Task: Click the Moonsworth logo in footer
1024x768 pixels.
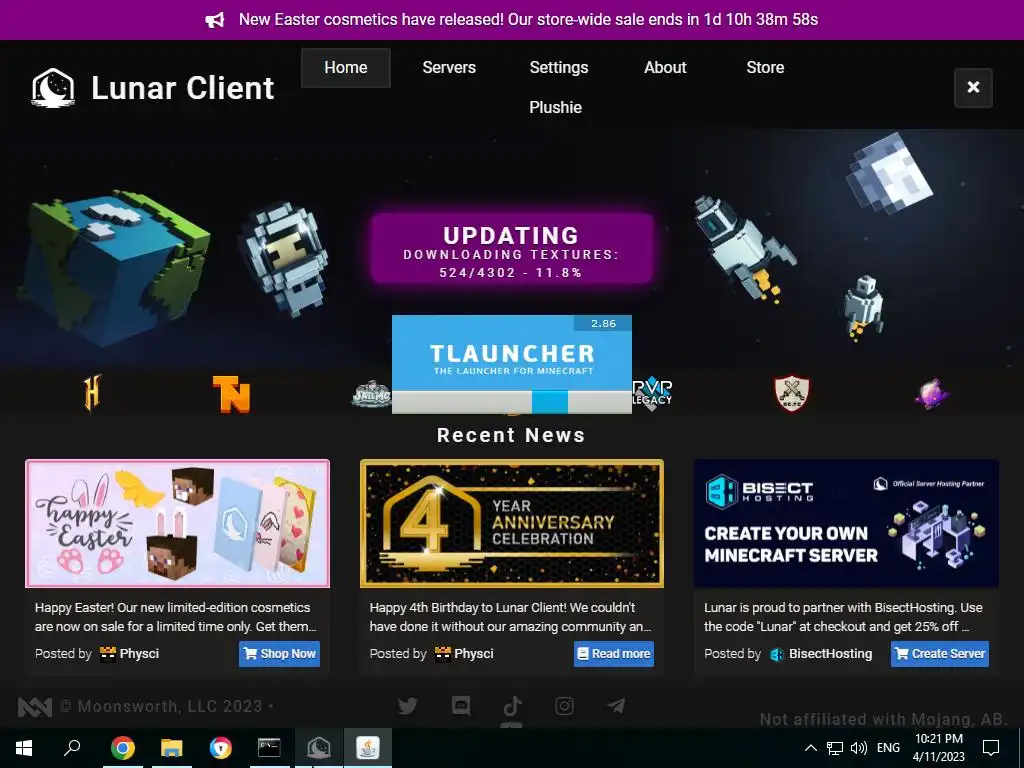Action: click(x=35, y=707)
